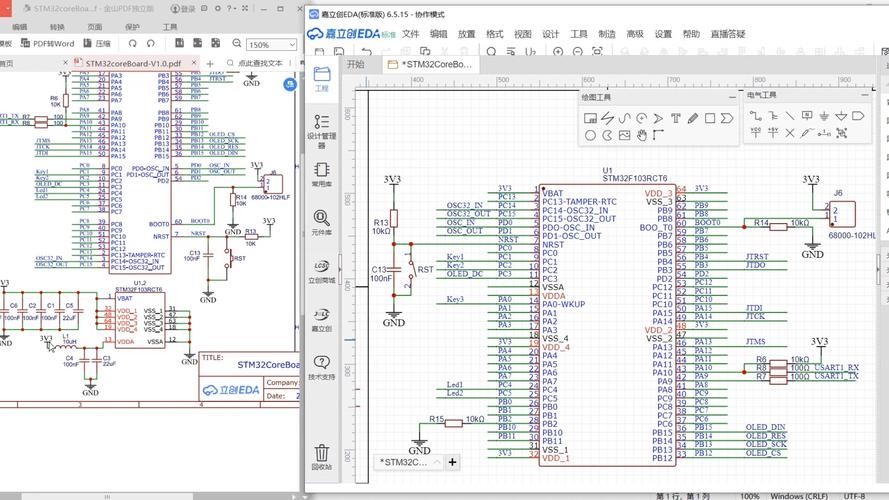Click Undo arrow in EDA toolbar
The image size is (889, 500).
click(x=367, y=52)
